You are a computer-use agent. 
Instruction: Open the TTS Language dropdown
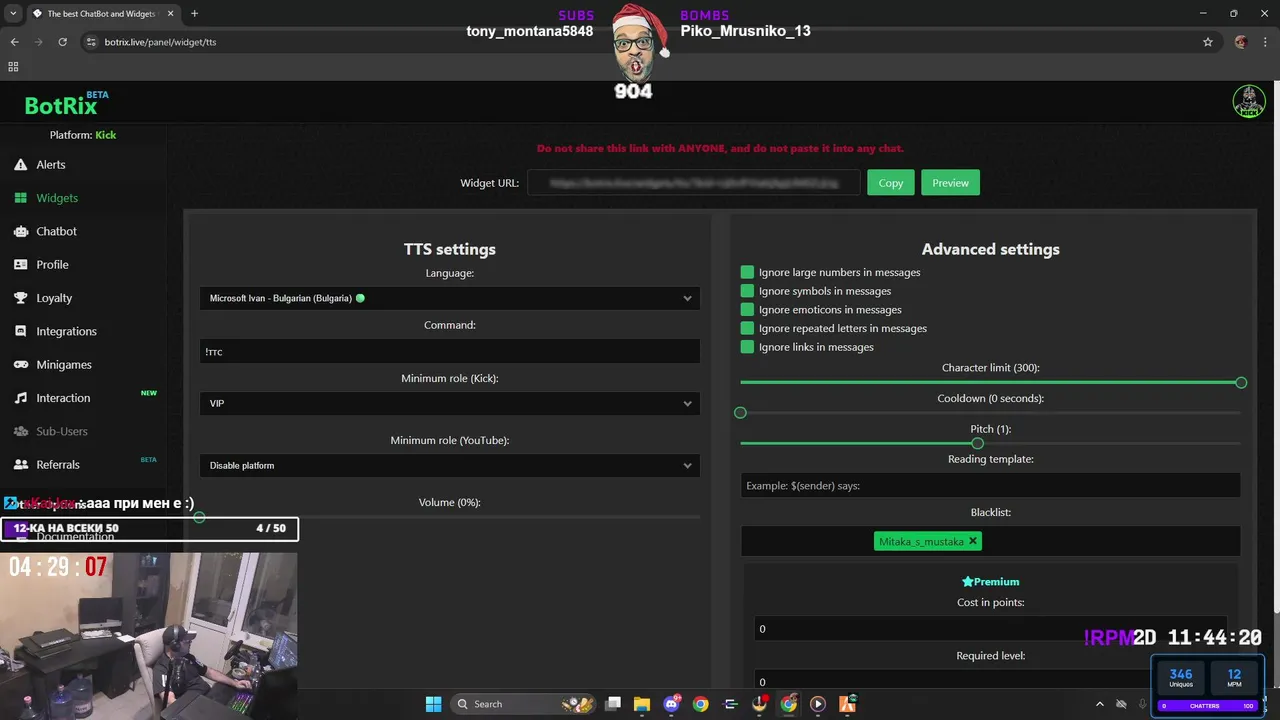pyautogui.click(x=450, y=298)
